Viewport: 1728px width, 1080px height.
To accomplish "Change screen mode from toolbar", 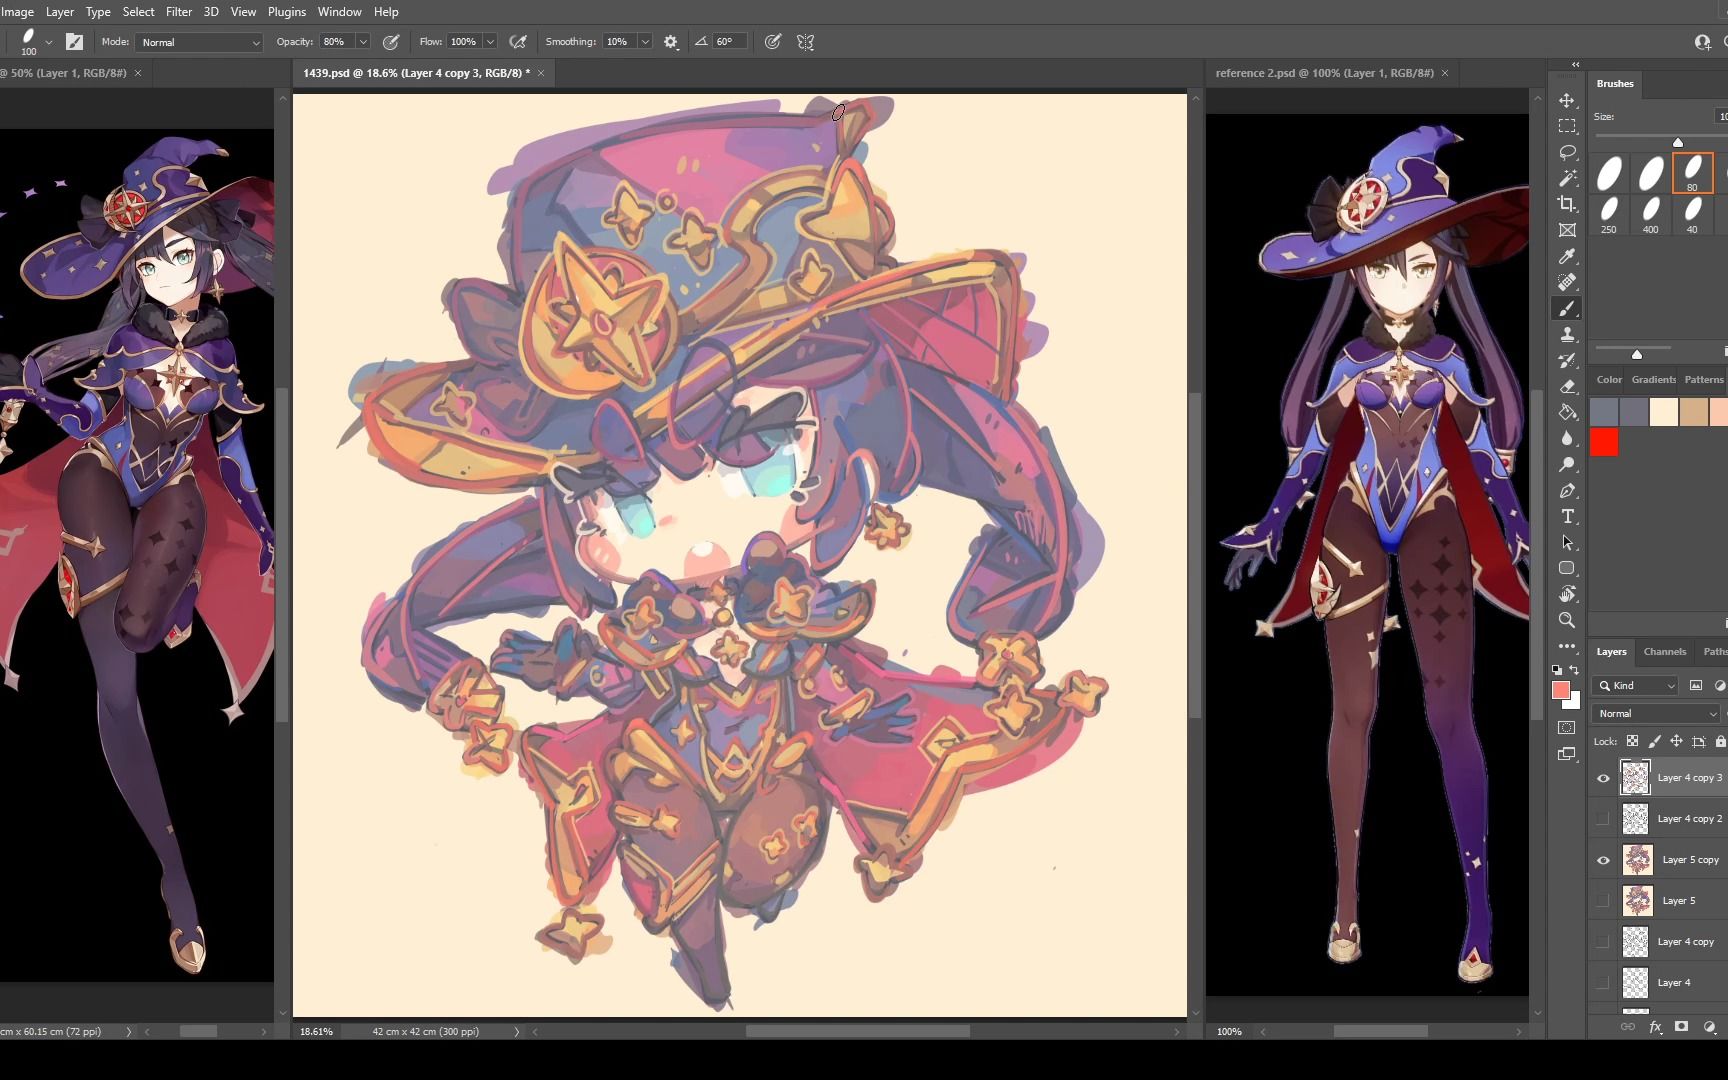I will 1567,754.
